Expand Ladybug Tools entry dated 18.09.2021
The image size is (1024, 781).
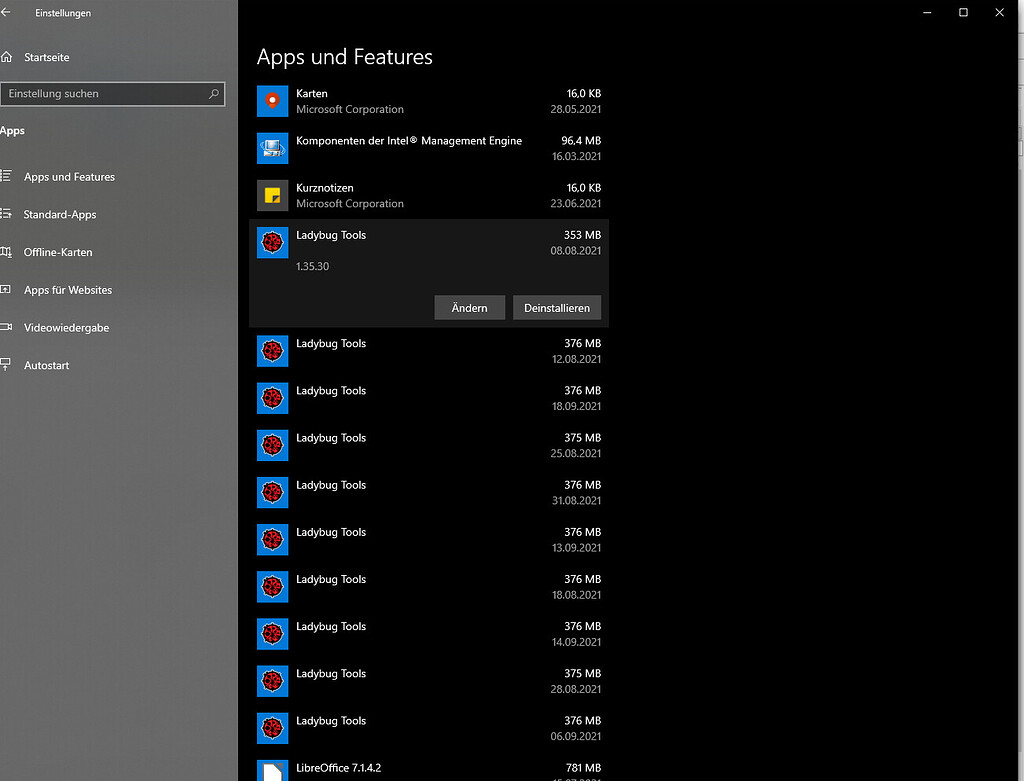click(x=430, y=398)
